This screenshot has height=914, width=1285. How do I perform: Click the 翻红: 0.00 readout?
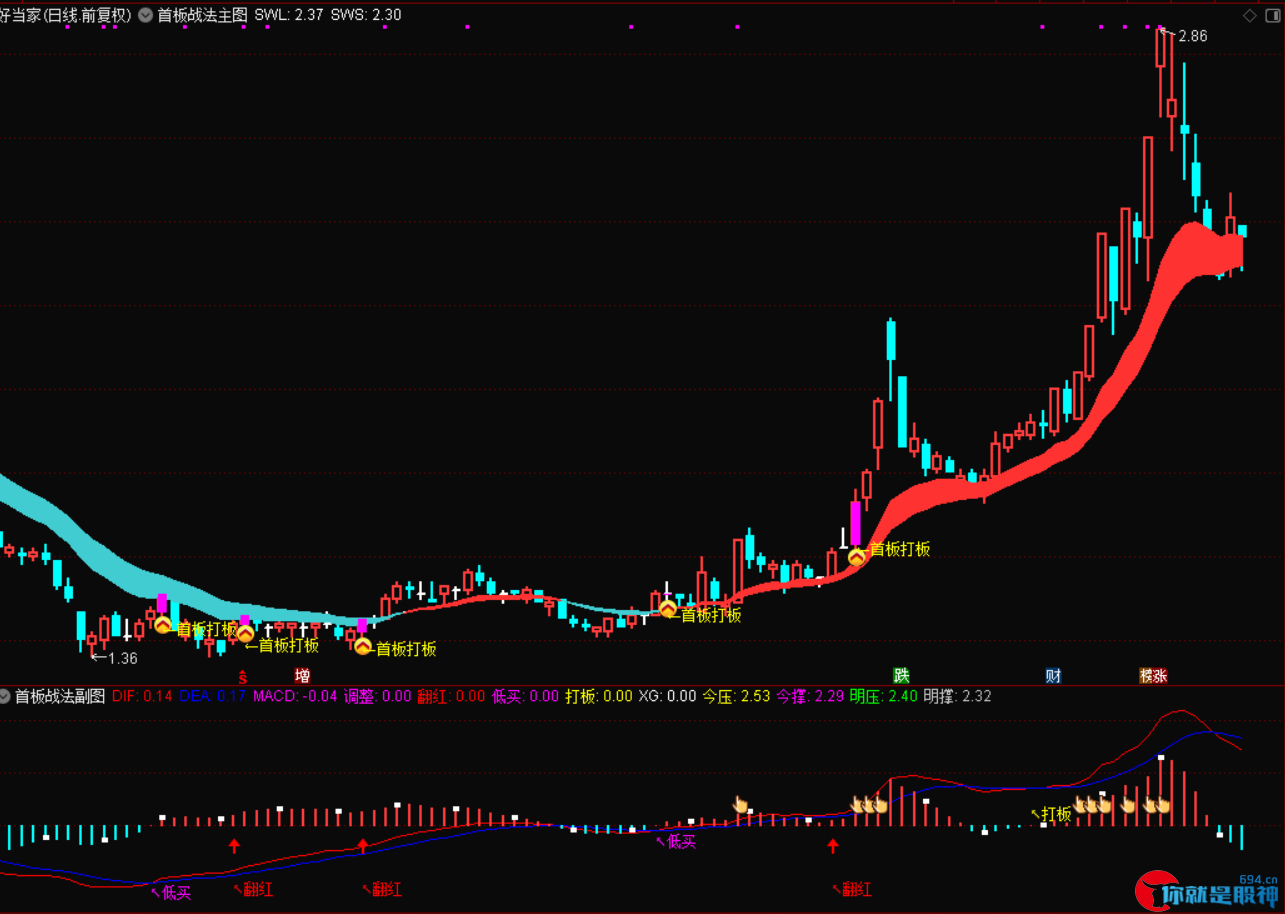tap(452, 696)
